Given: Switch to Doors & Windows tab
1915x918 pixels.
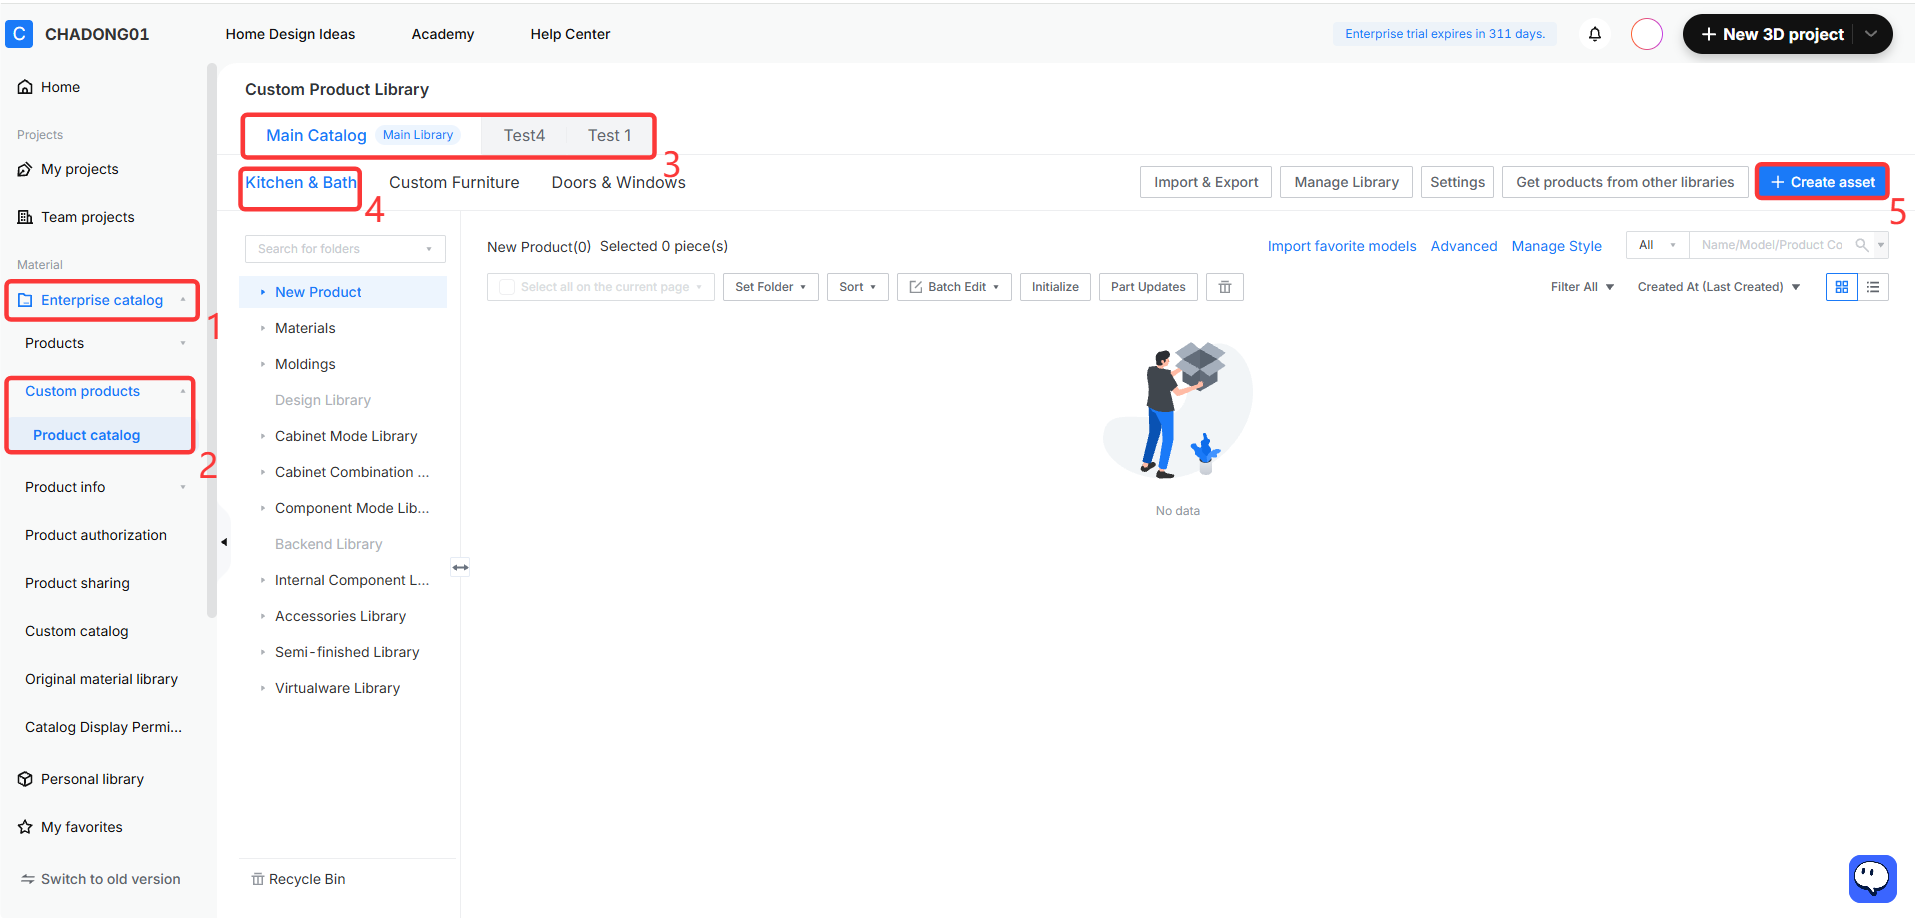Looking at the screenshot, I should (618, 182).
